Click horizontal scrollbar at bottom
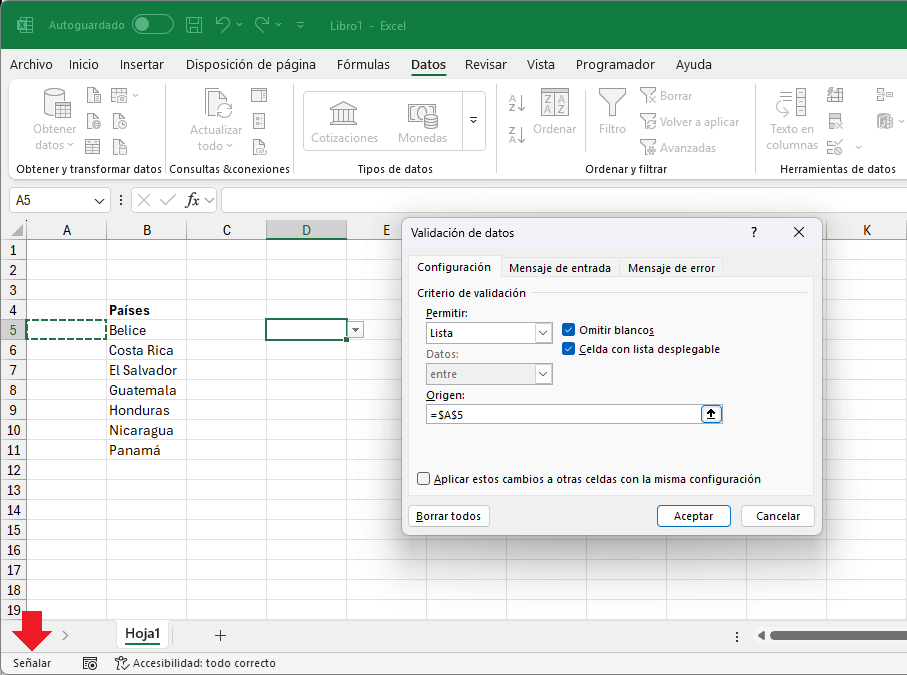The width and height of the screenshot is (907, 675). coord(838,636)
